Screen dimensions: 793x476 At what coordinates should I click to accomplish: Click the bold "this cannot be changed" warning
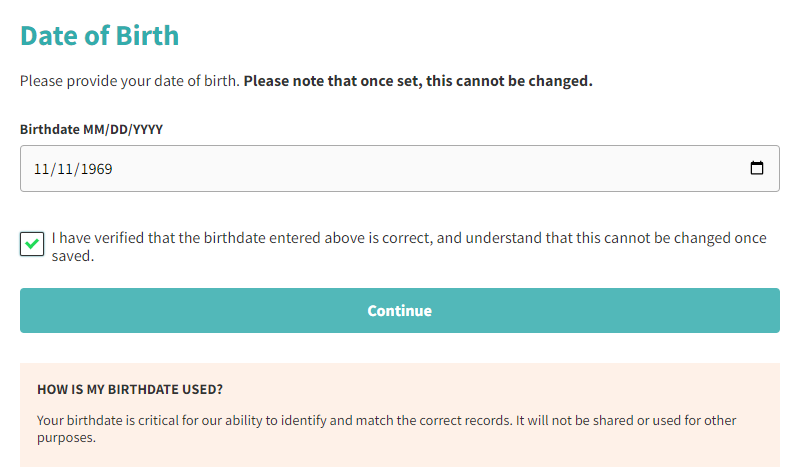click(509, 81)
